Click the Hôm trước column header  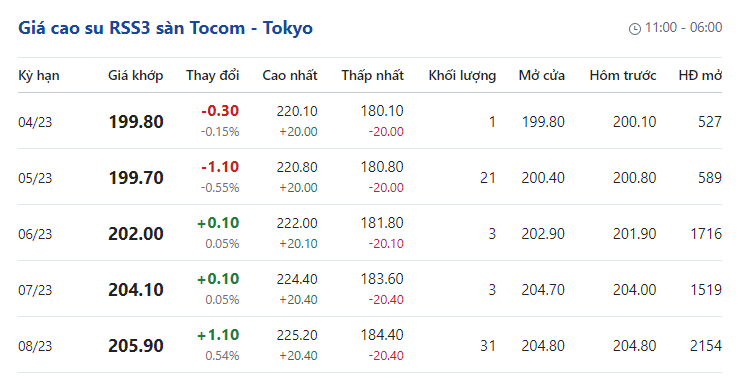tap(623, 75)
